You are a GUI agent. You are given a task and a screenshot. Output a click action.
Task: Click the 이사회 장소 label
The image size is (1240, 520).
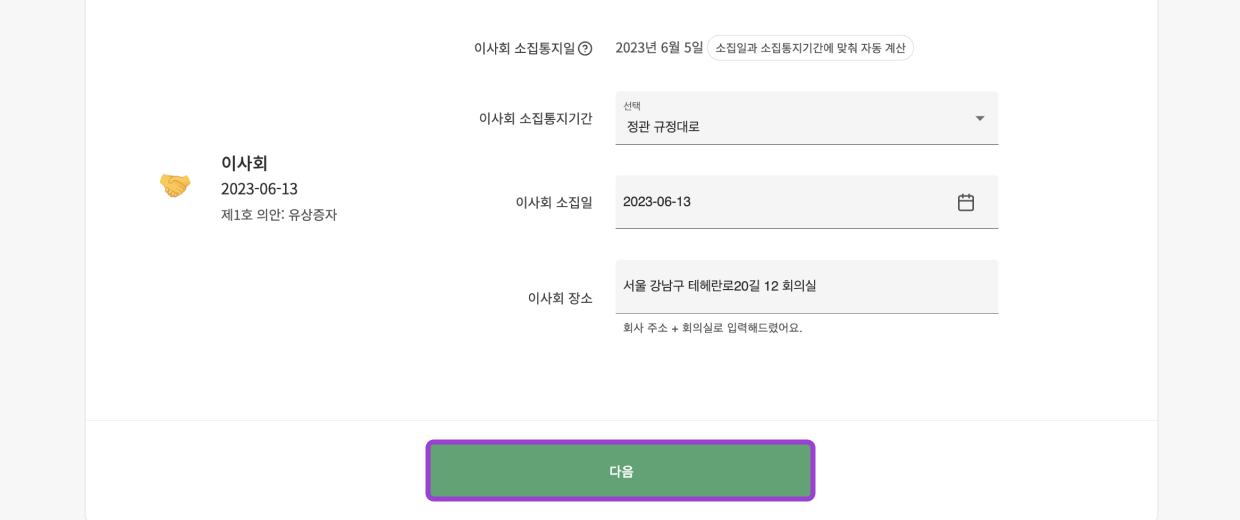pos(560,297)
